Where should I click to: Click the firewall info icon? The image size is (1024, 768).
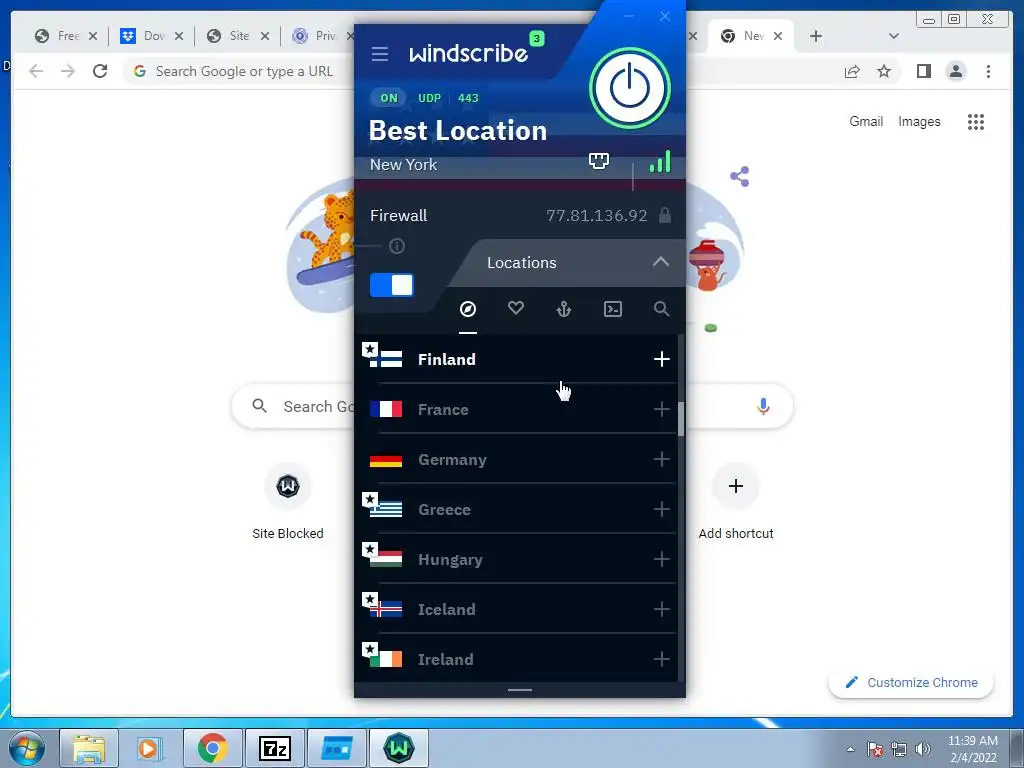pyautogui.click(x=396, y=246)
